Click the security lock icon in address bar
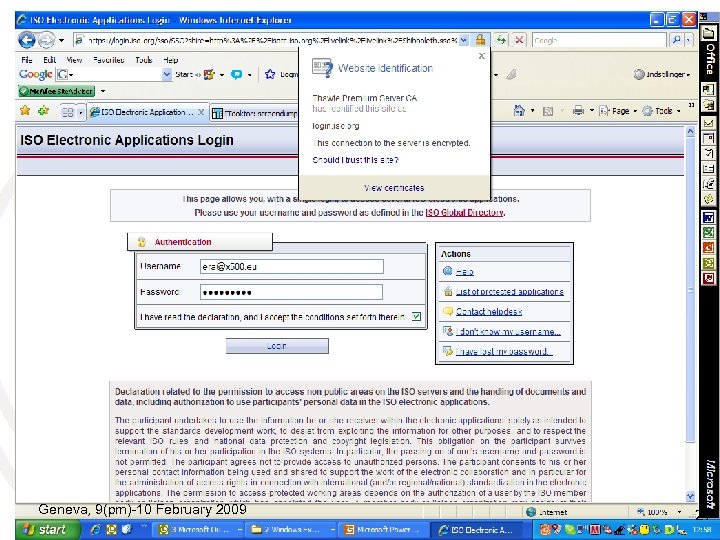 click(480, 40)
